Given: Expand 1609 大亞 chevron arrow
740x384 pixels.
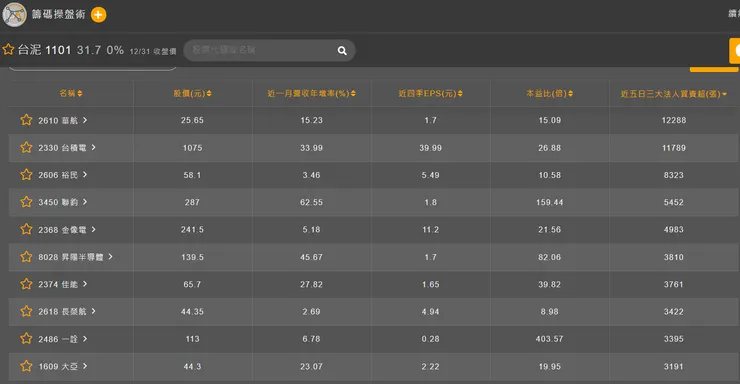Looking at the screenshot, I should tap(85, 366).
